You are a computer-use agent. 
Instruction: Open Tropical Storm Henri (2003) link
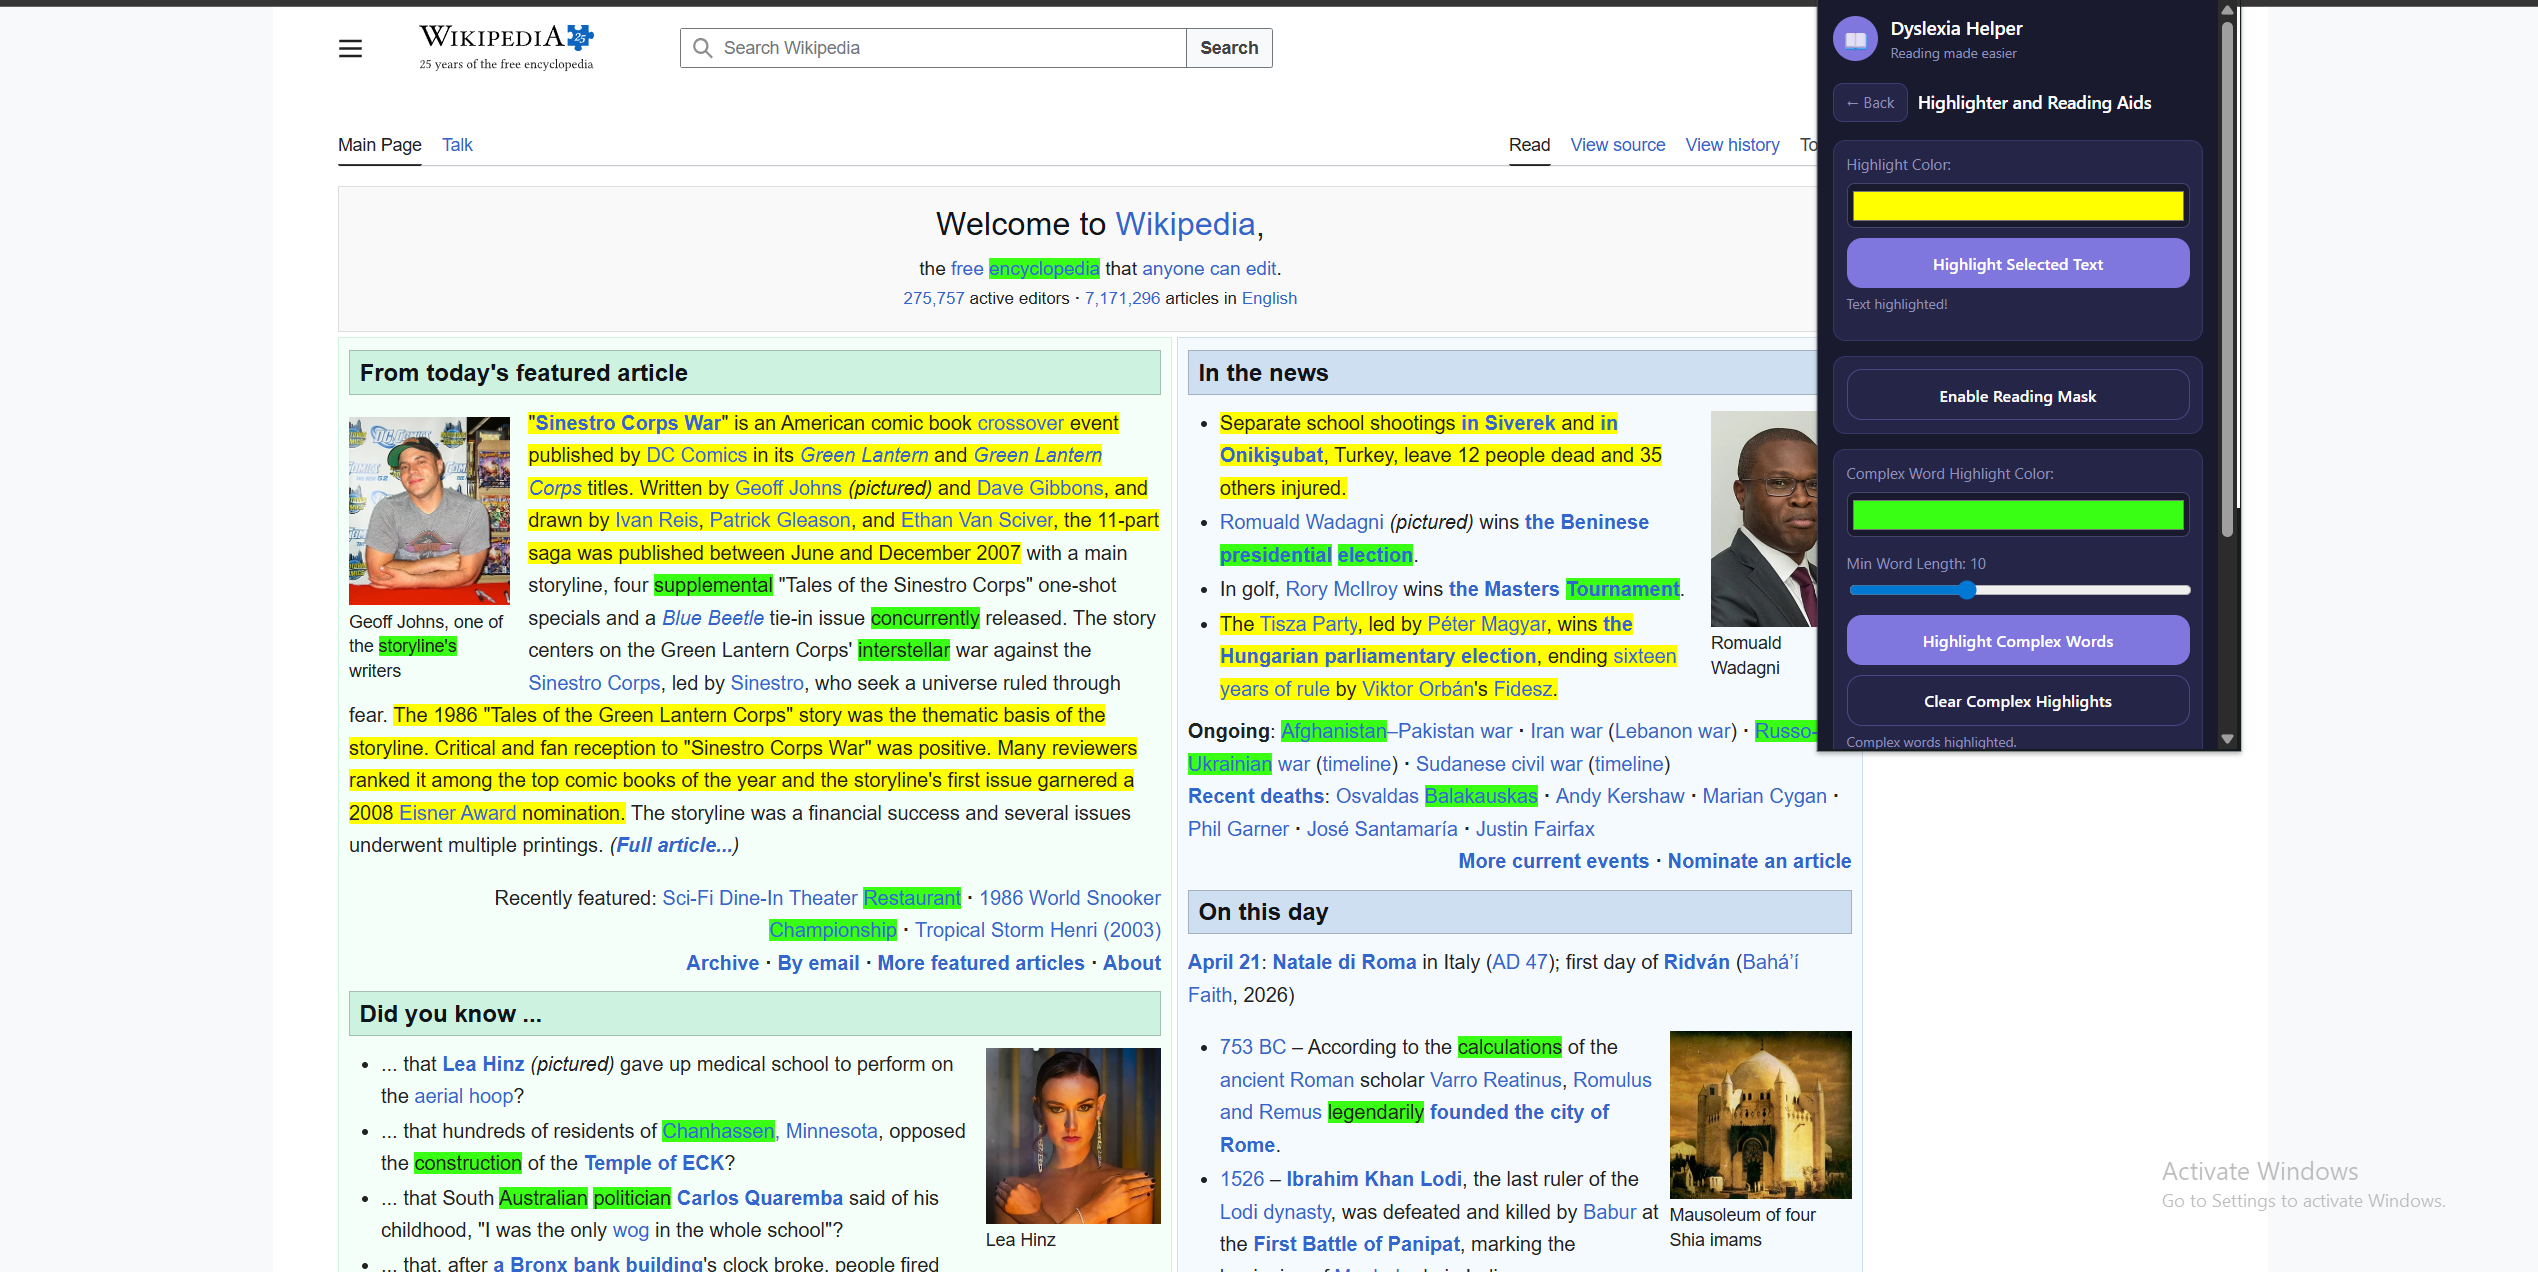(x=1038, y=930)
